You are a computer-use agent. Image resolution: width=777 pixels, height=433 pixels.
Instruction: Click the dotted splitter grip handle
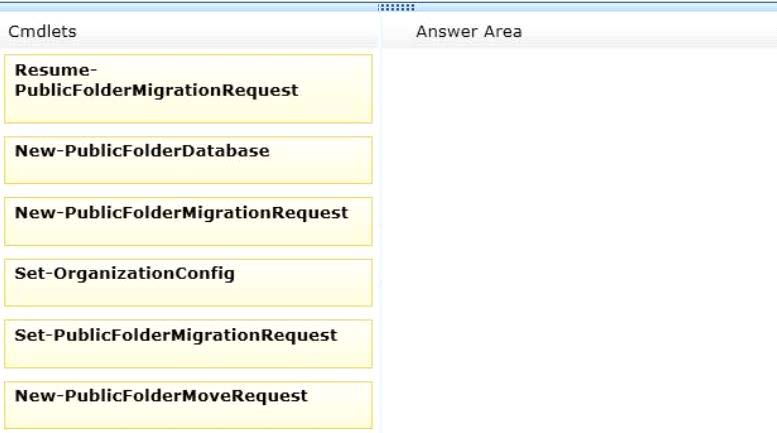pyautogui.click(x=396, y=7)
